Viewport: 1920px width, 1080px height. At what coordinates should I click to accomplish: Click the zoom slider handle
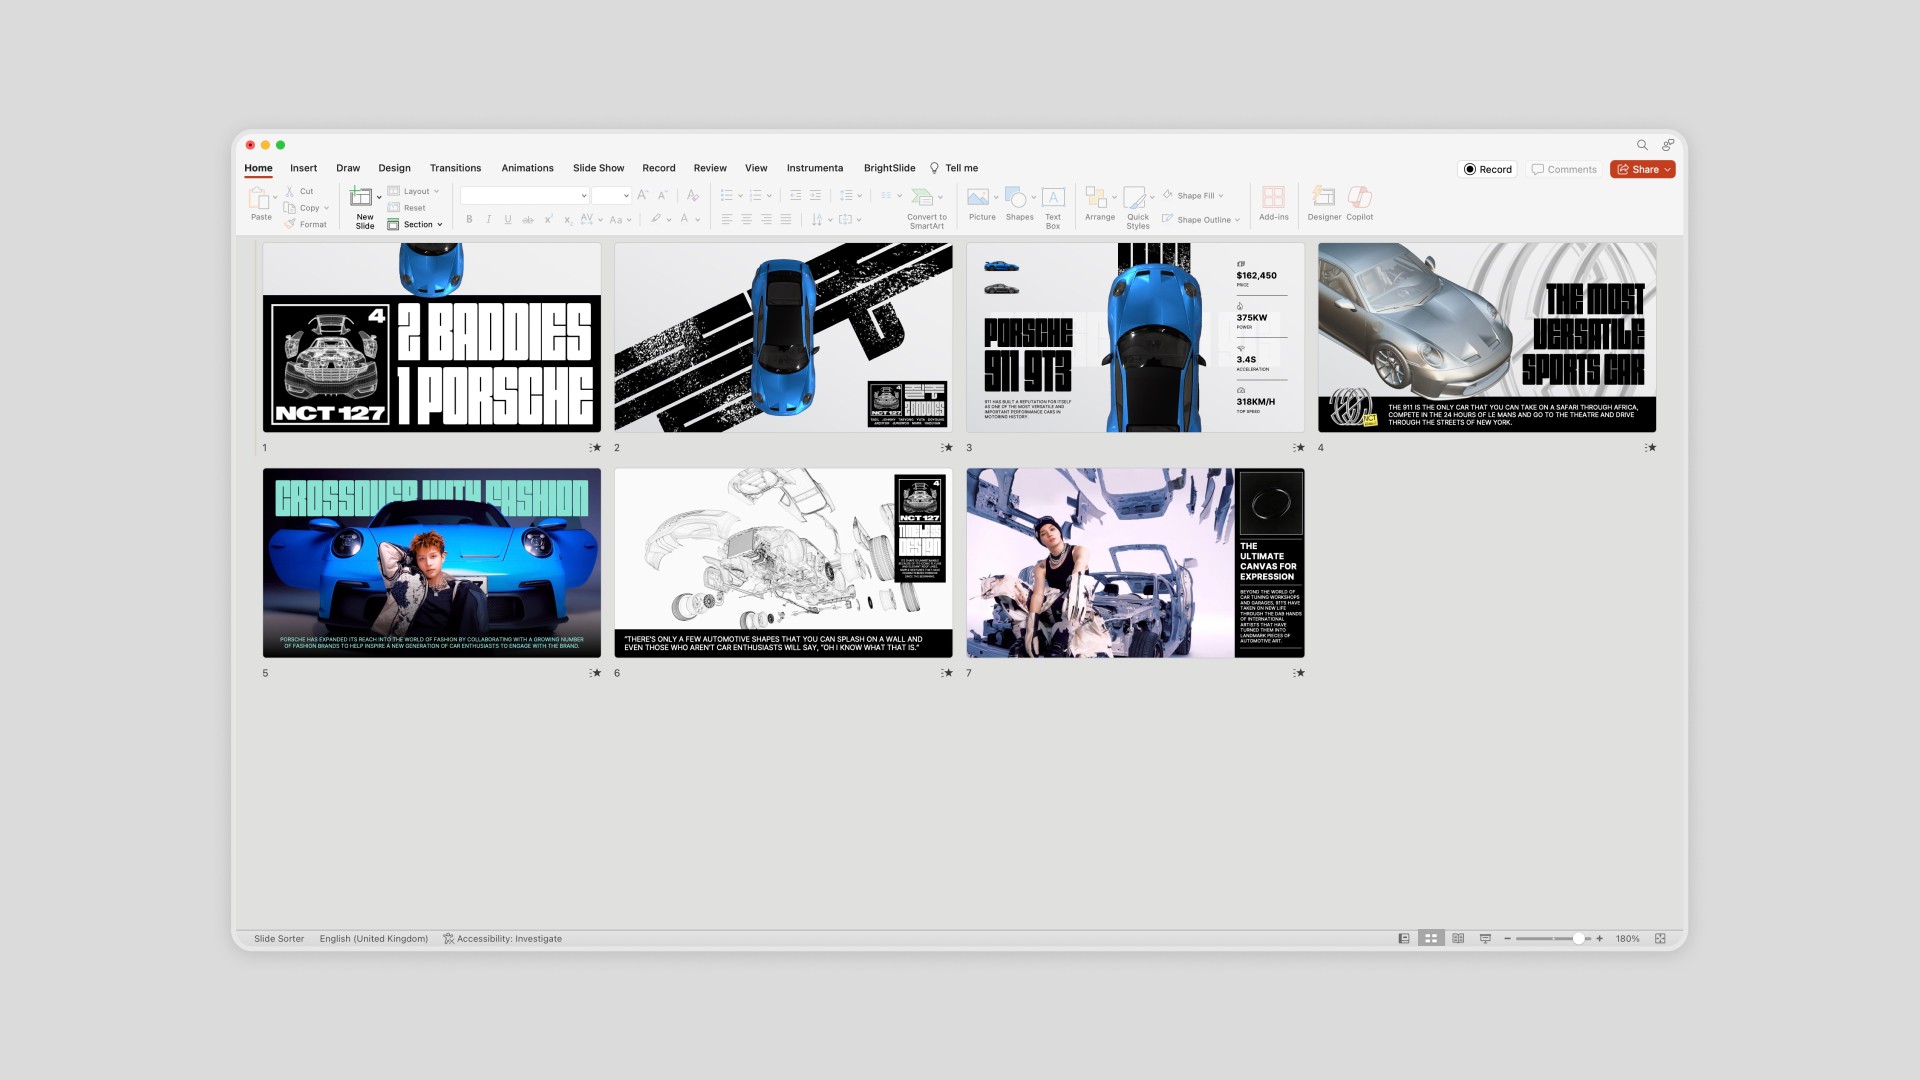pyautogui.click(x=1578, y=939)
